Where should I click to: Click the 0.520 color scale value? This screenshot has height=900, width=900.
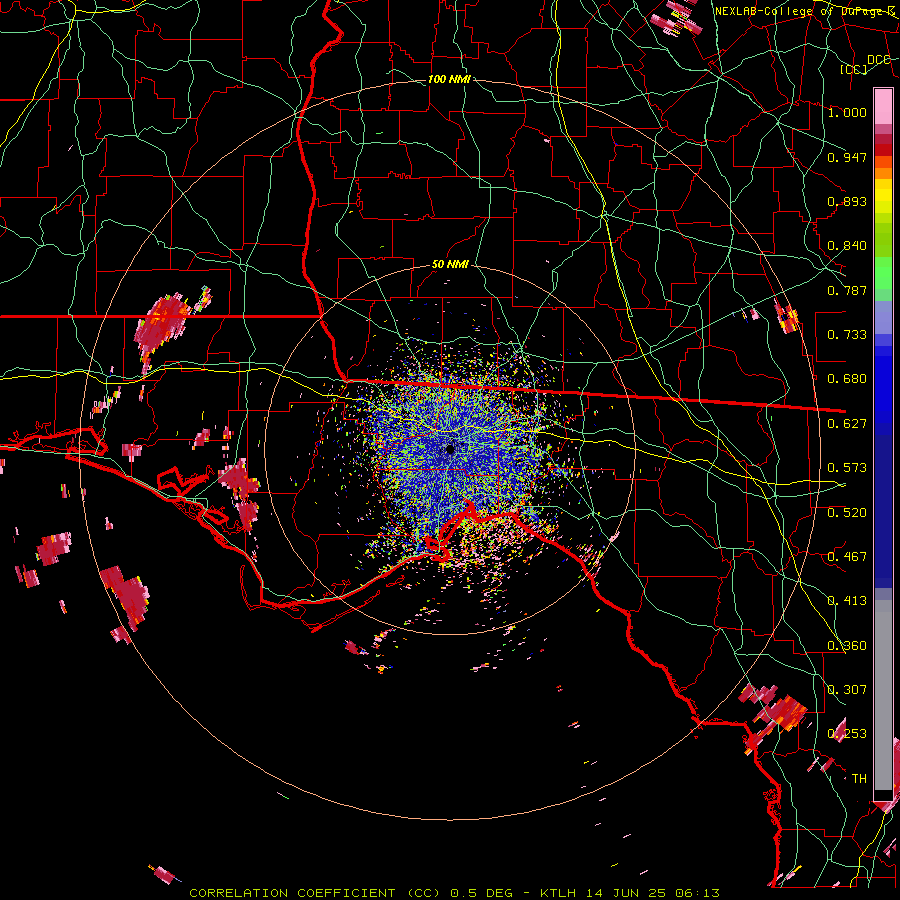847,513
